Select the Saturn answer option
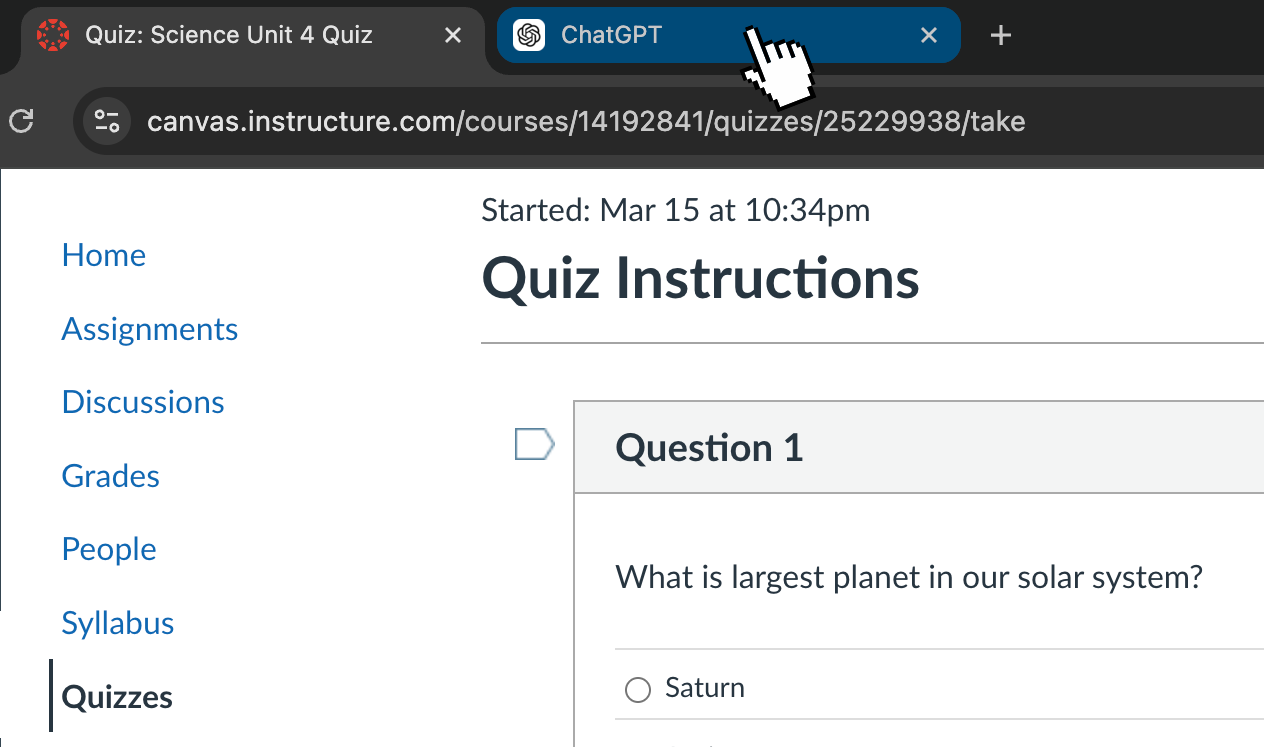The width and height of the screenshot is (1264, 747). (637, 690)
